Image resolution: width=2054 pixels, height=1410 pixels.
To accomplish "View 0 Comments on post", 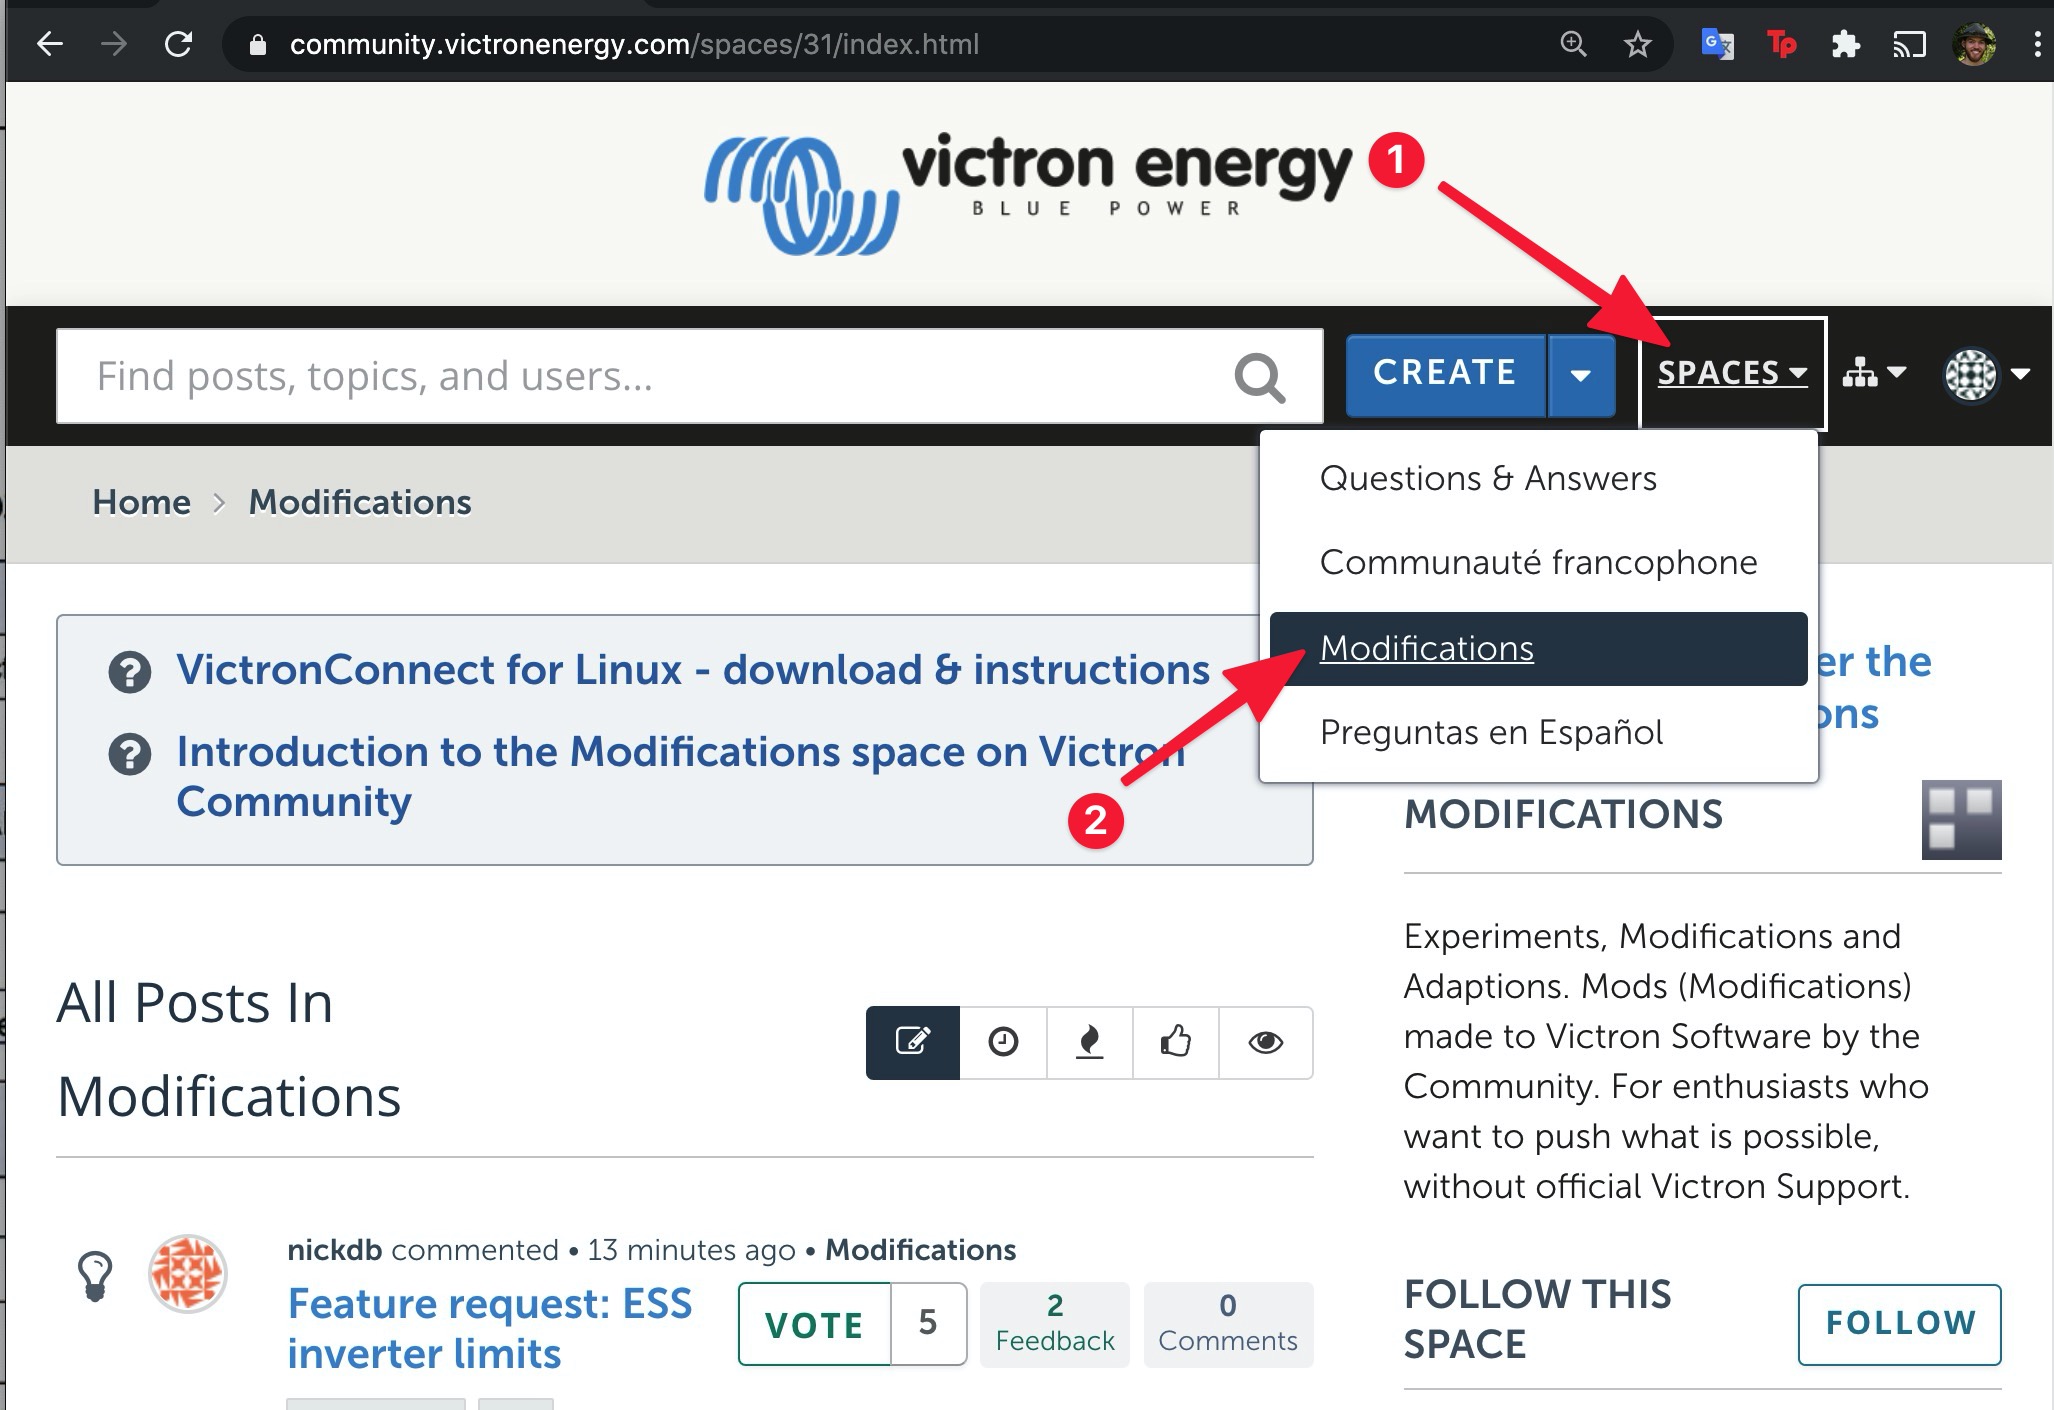I will pos(1228,1324).
